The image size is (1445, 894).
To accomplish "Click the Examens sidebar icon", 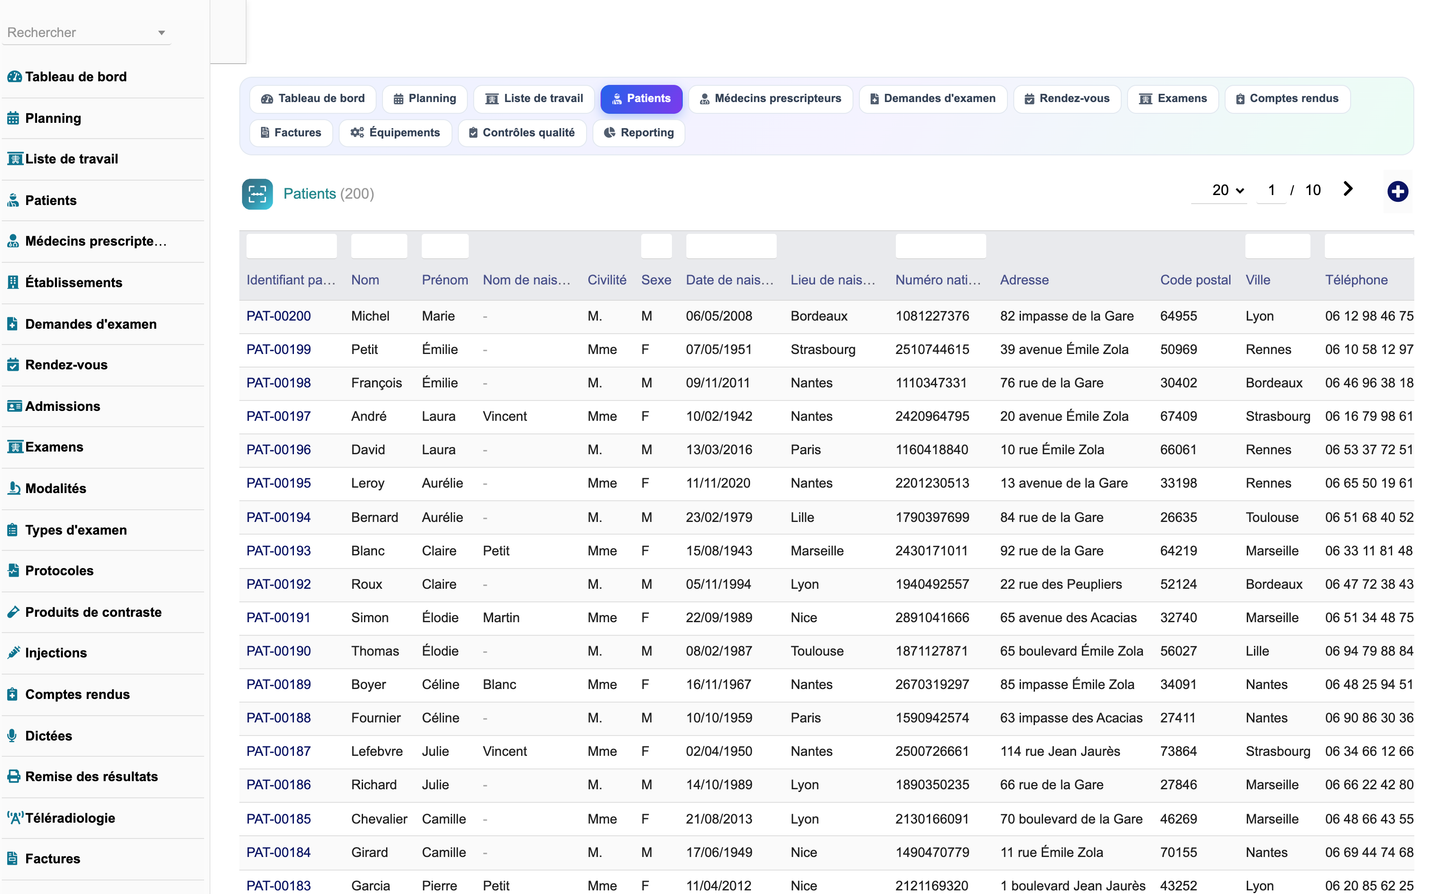I will (x=15, y=447).
